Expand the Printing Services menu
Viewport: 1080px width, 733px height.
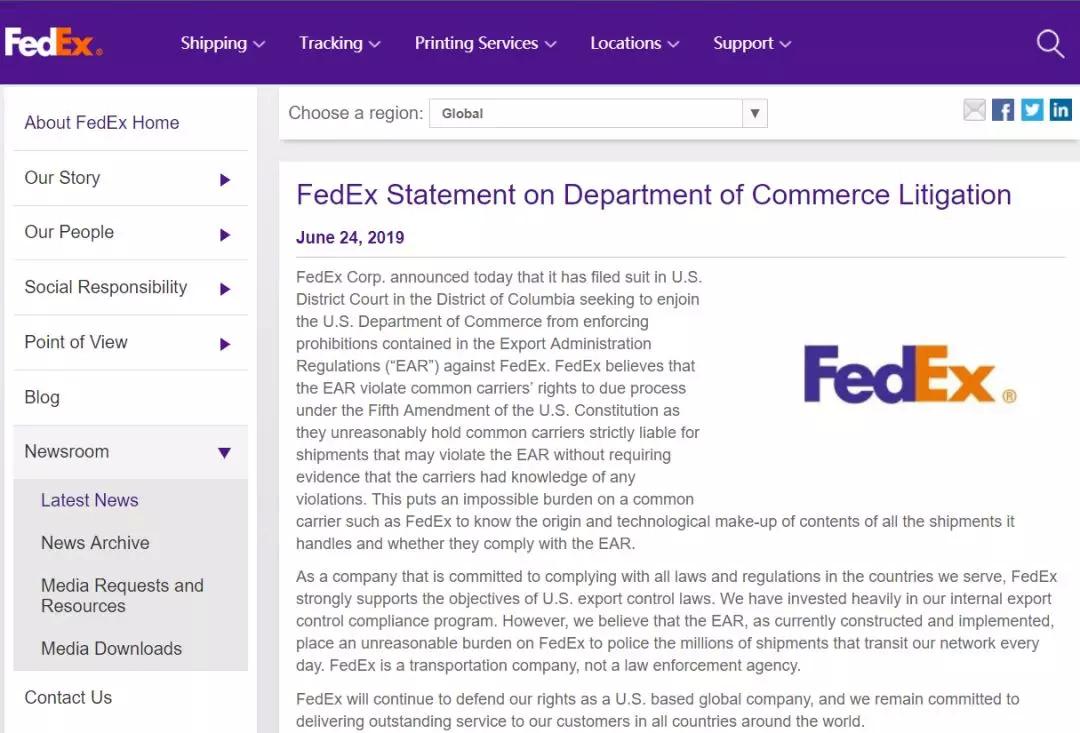pyautogui.click(x=485, y=43)
